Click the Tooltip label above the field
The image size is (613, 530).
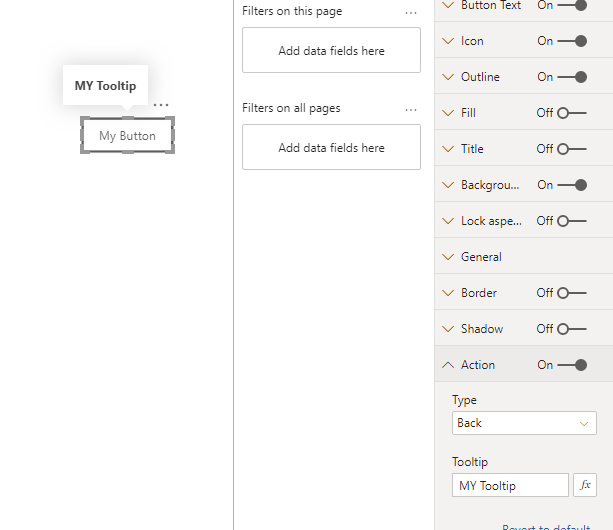tap(470, 462)
